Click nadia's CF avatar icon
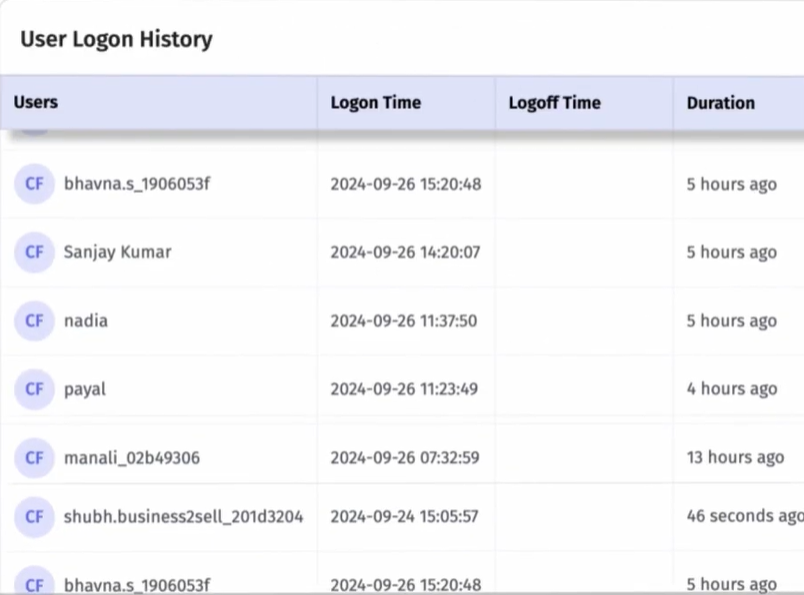 coord(33,321)
